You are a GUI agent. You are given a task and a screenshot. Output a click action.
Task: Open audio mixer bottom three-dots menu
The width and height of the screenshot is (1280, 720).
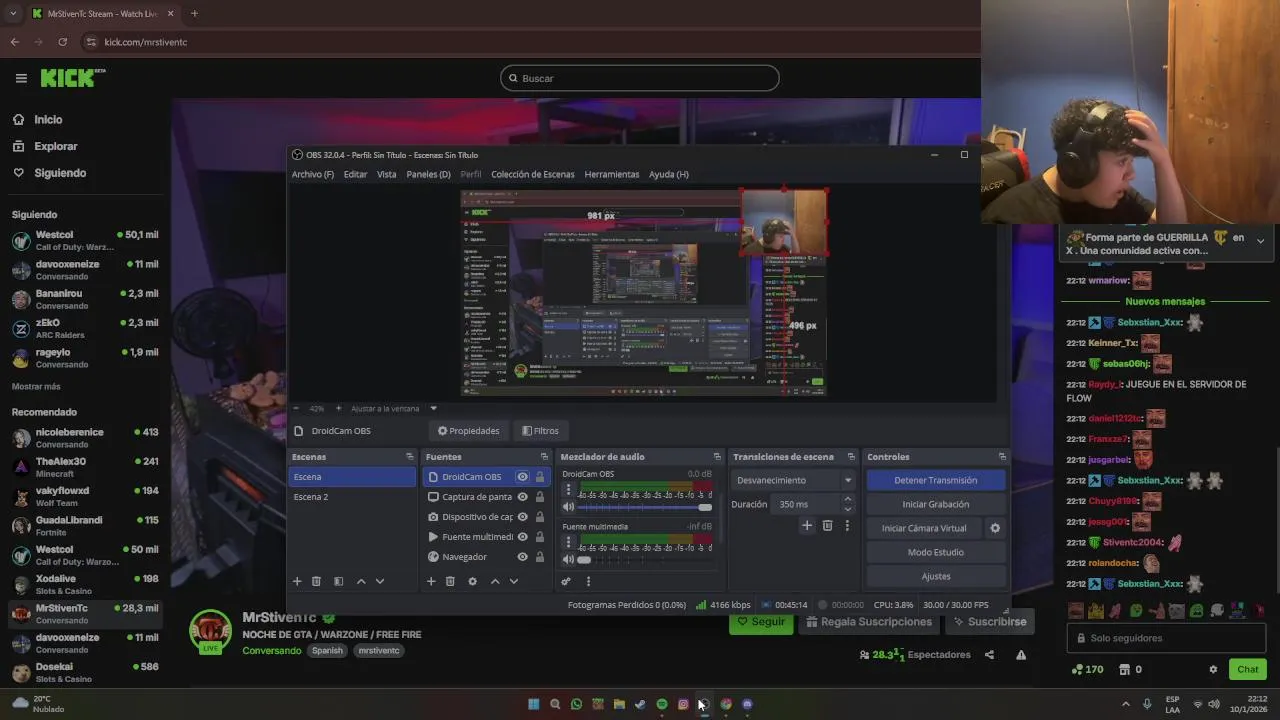(588, 581)
